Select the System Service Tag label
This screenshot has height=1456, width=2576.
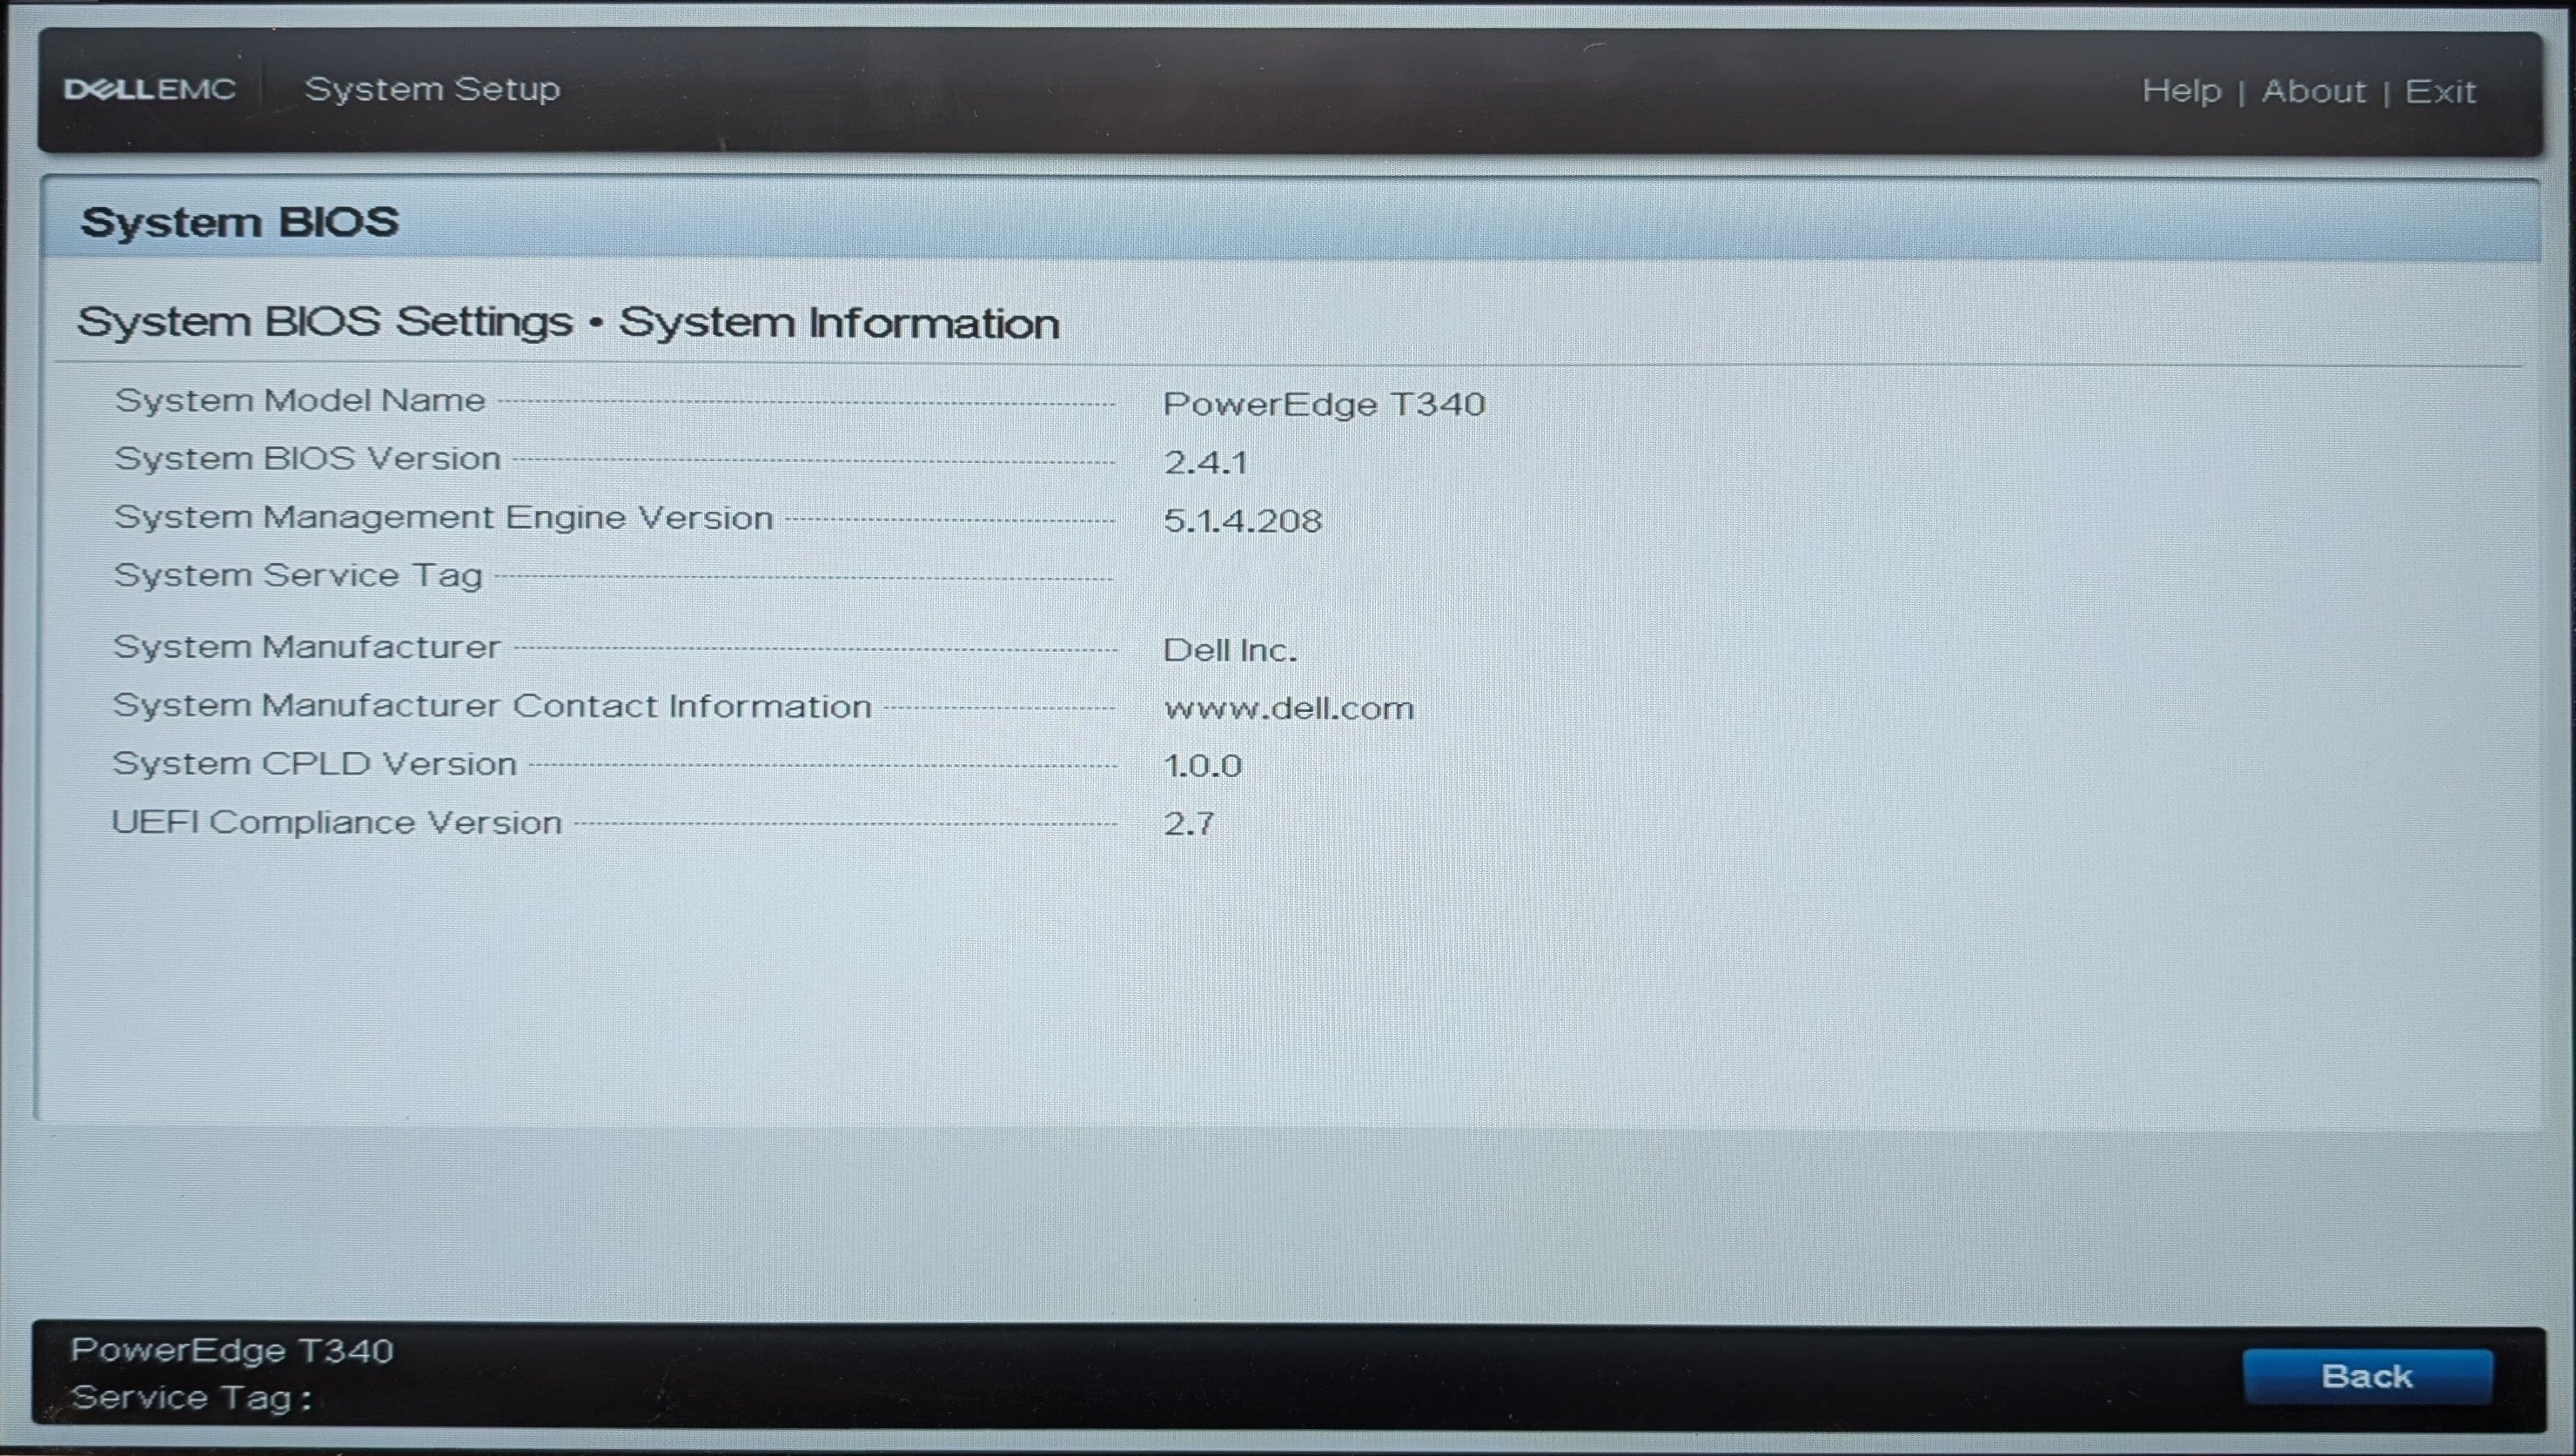[298, 576]
